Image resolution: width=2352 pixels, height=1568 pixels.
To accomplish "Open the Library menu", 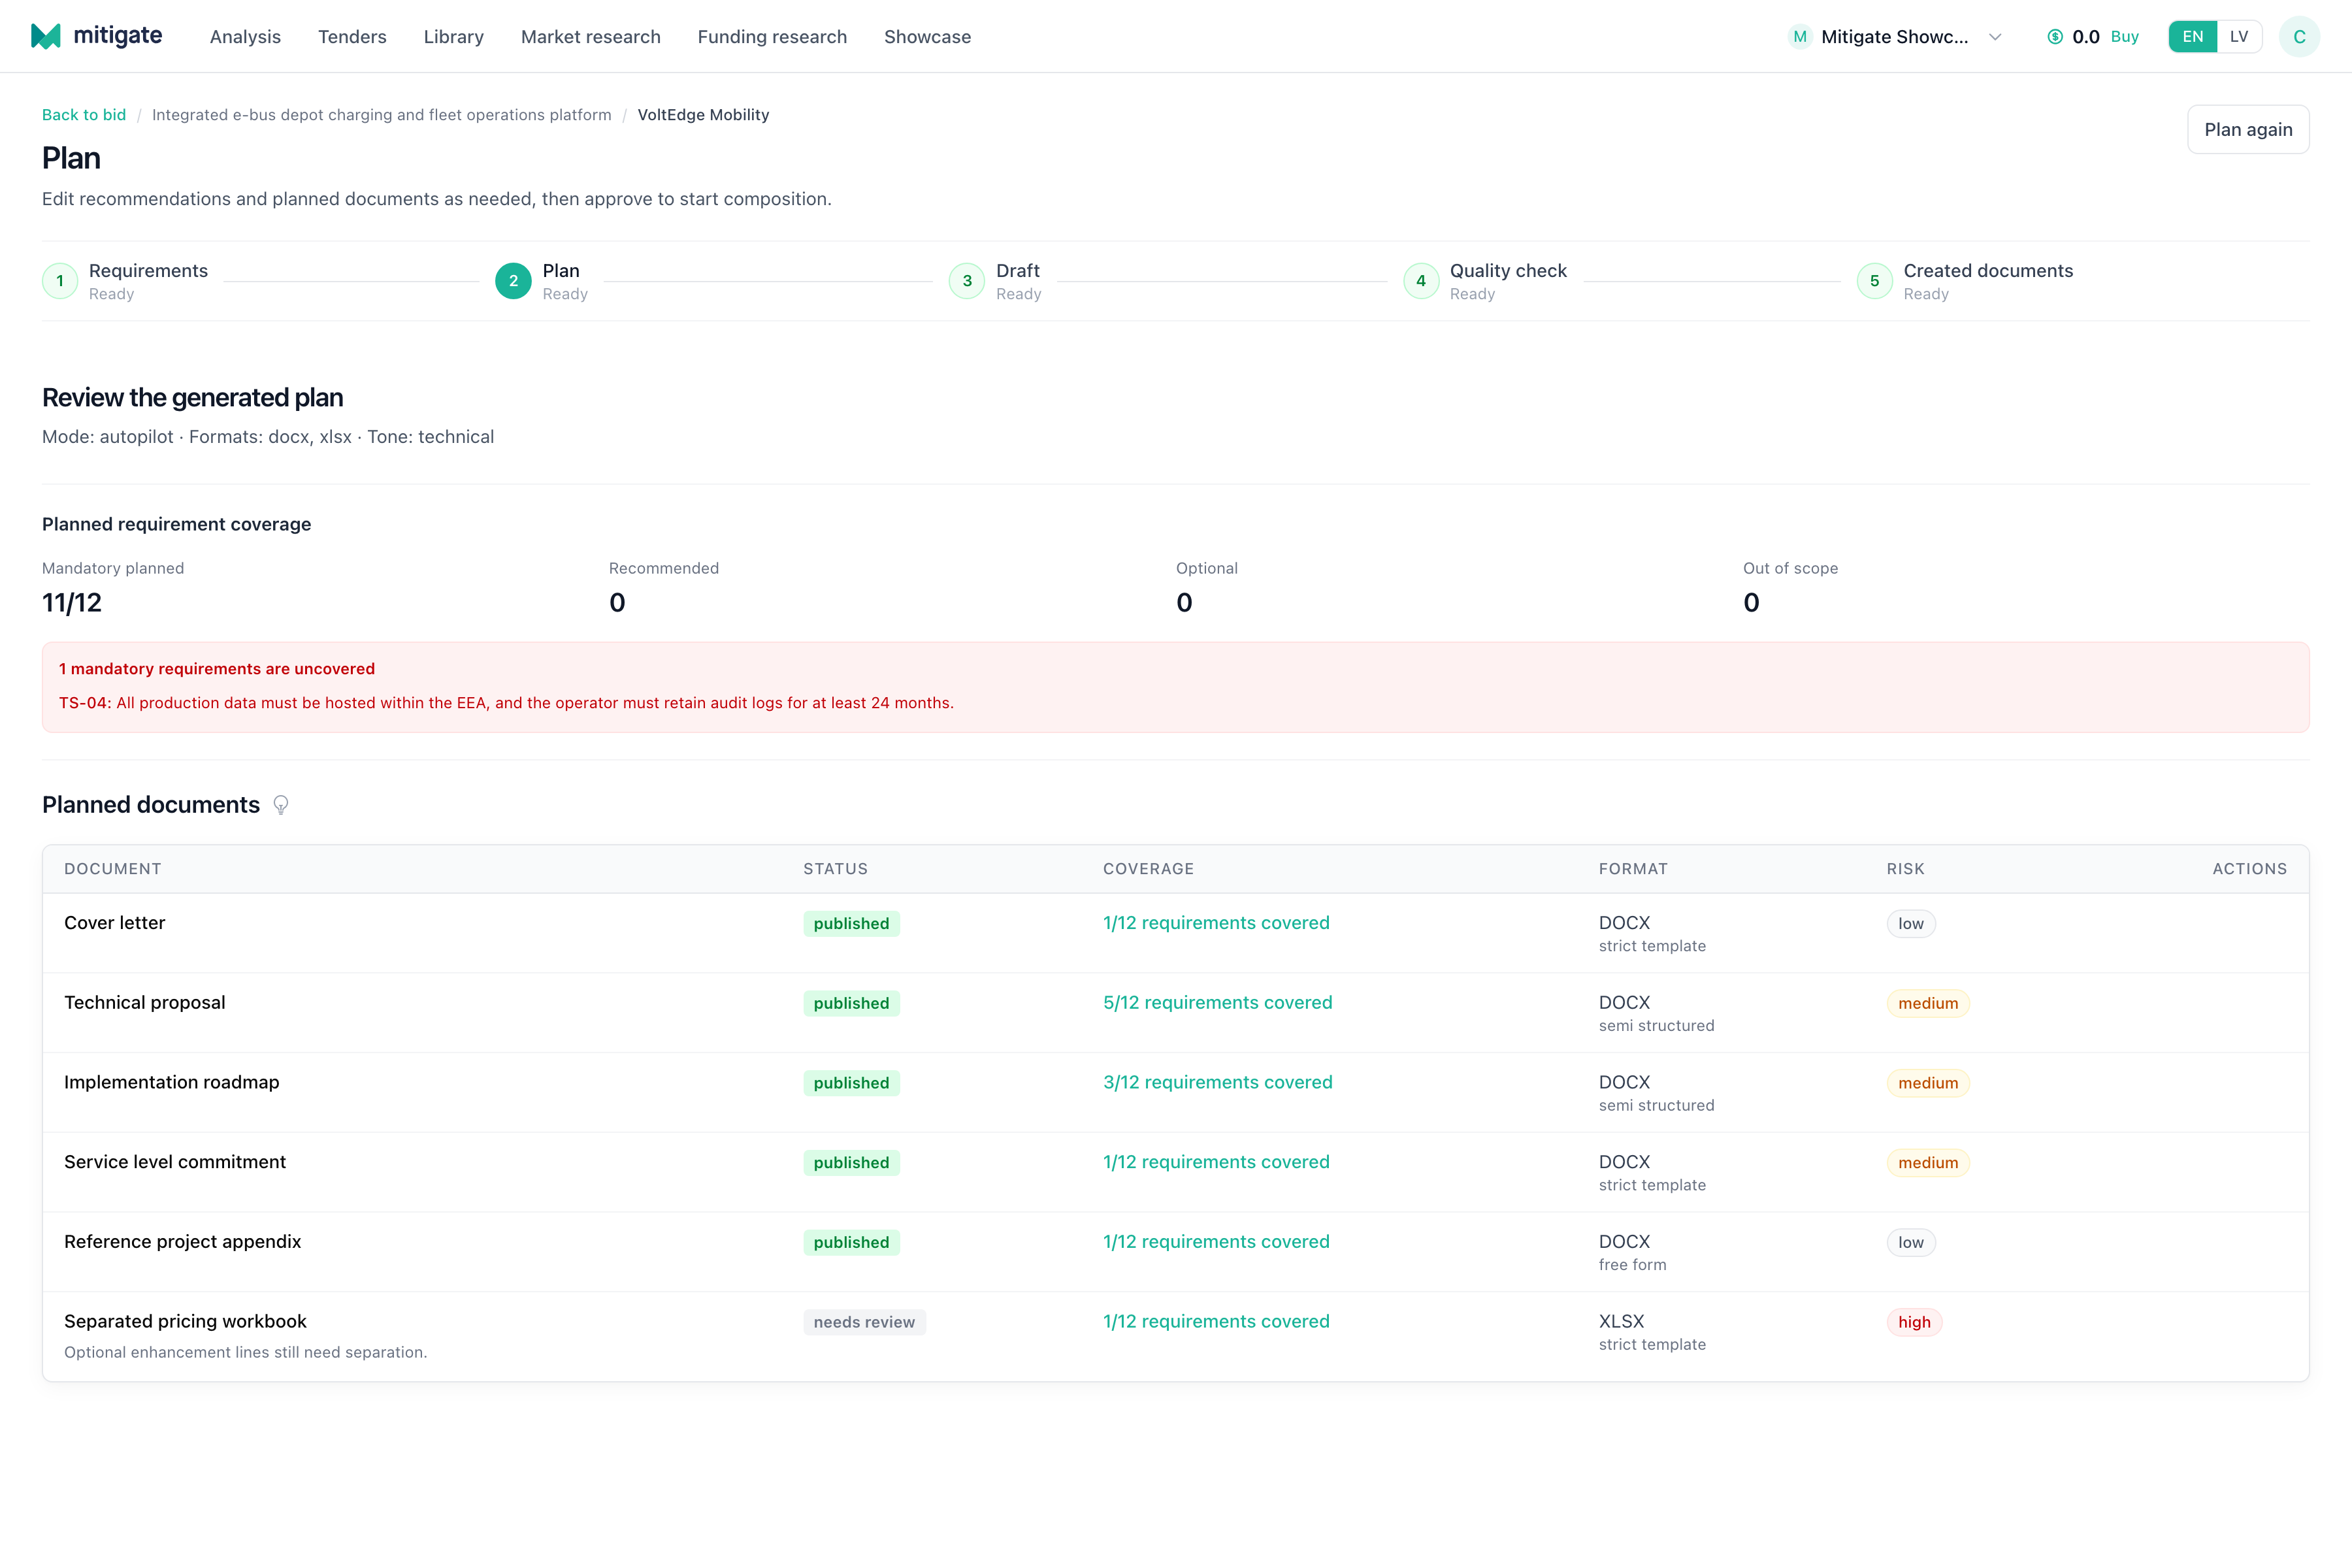I will pyautogui.click(x=454, y=37).
